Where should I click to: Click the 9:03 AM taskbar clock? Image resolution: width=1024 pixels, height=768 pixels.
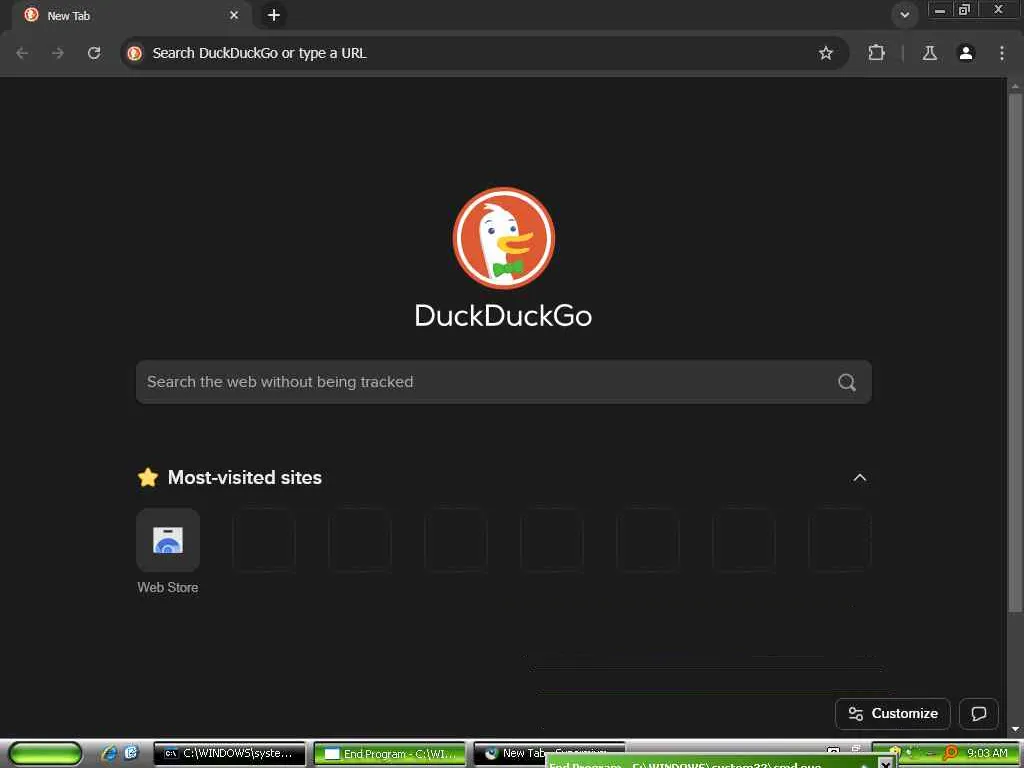point(987,753)
